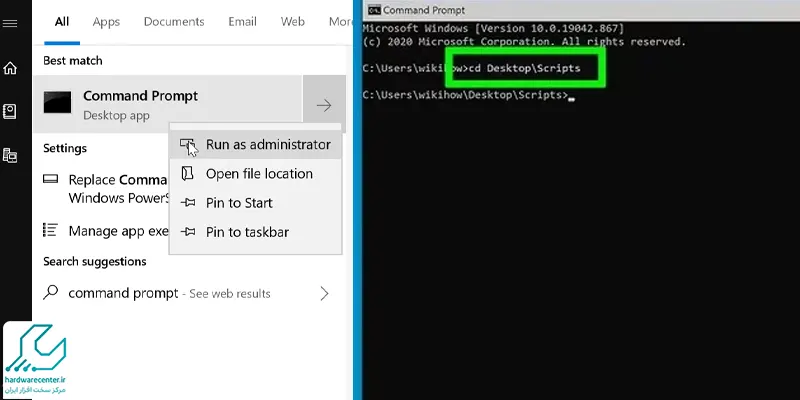Click the Search suggestions heading

pyautogui.click(x=95, y=262)
